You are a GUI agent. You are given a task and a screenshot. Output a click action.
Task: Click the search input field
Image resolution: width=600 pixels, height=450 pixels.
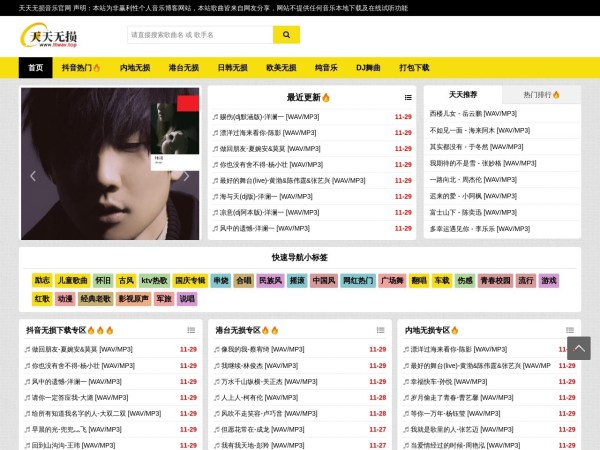pyautogui.click(x=200, y=35)
